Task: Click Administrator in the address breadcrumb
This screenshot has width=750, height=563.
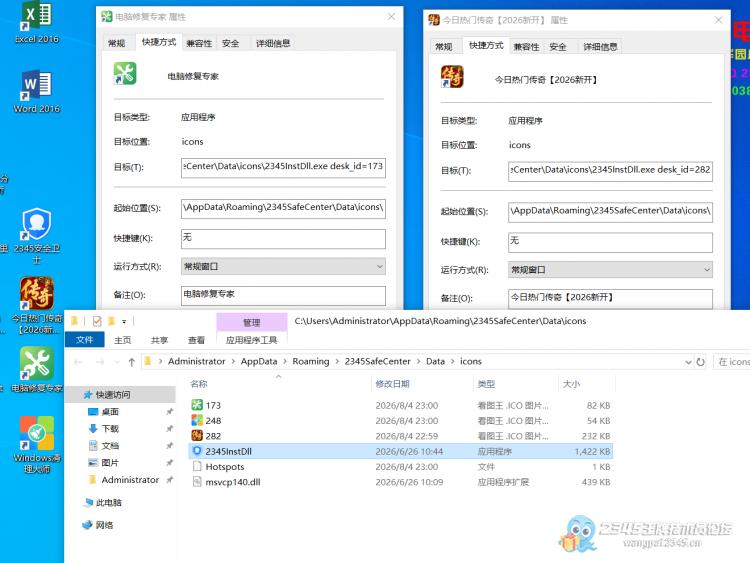Action: pos(196,361)
